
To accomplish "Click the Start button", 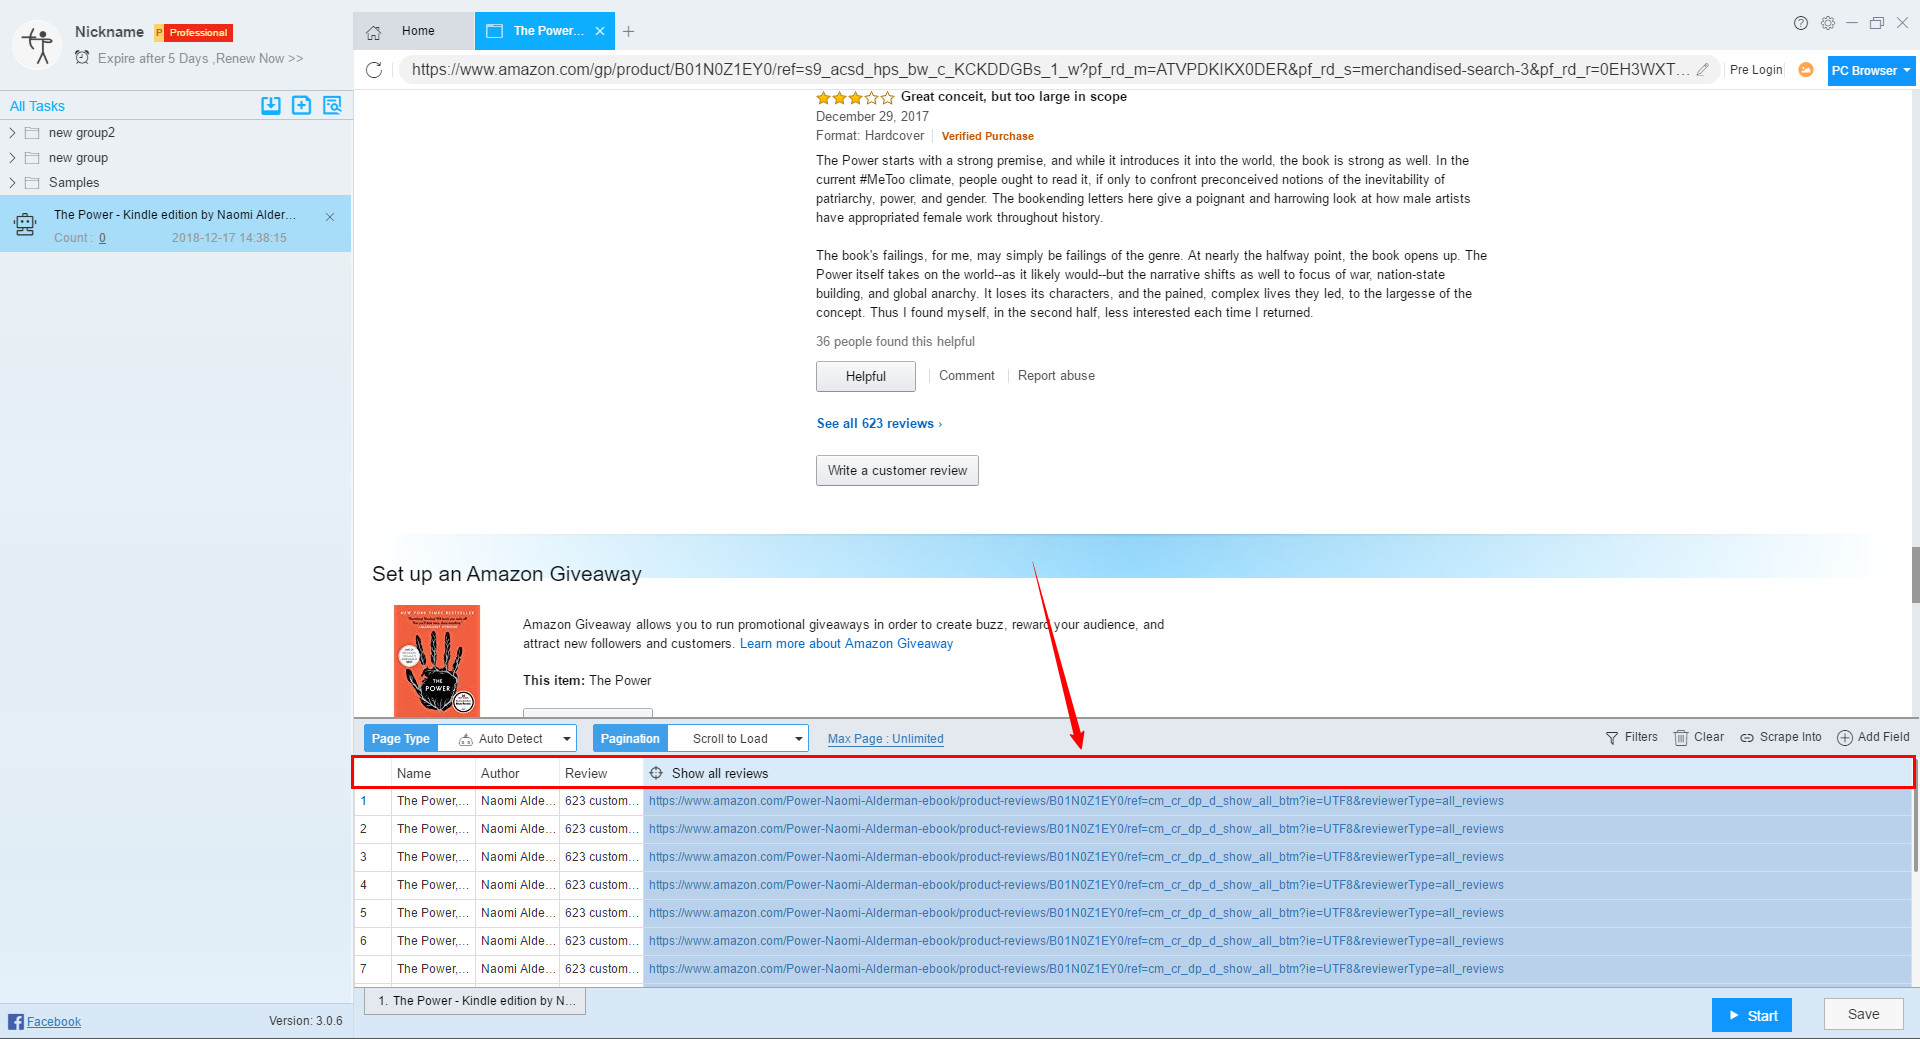I will point(1752,1015).
